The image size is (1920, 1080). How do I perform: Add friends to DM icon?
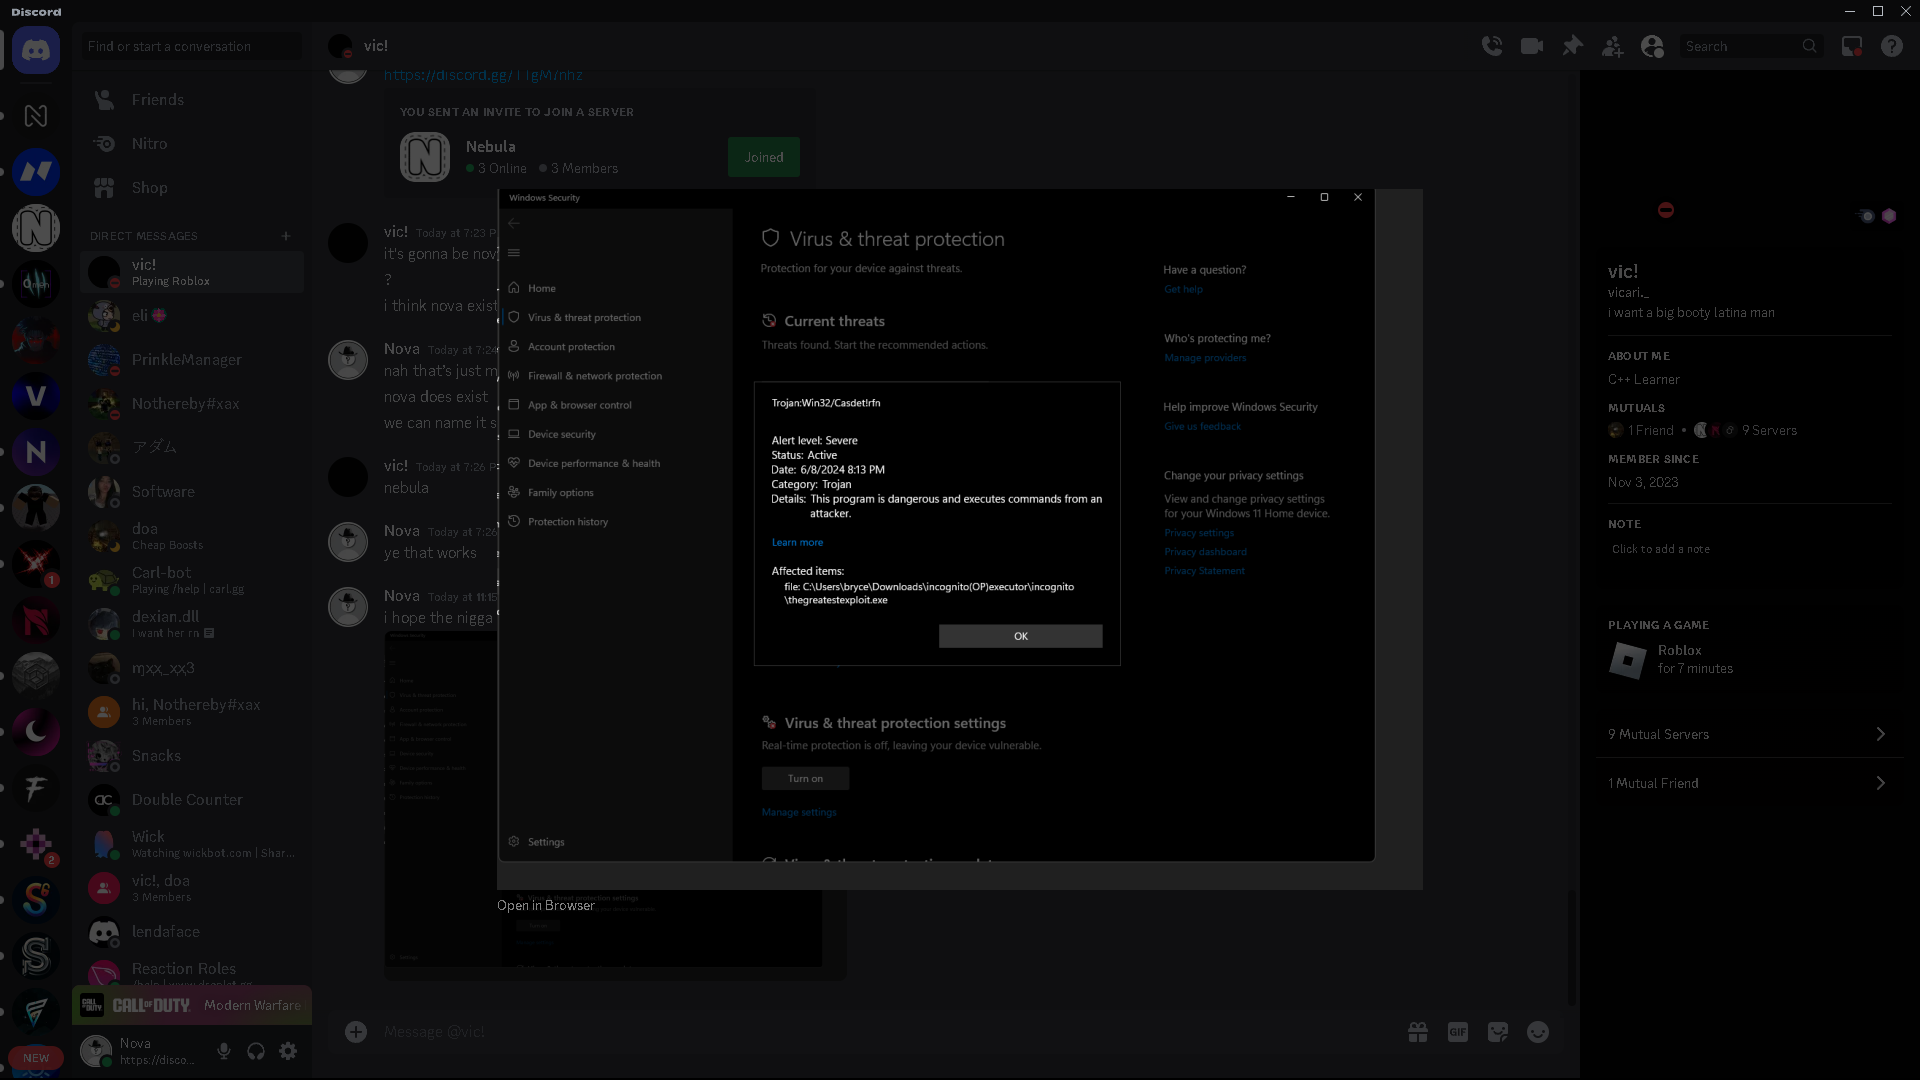click(1612, 46)
